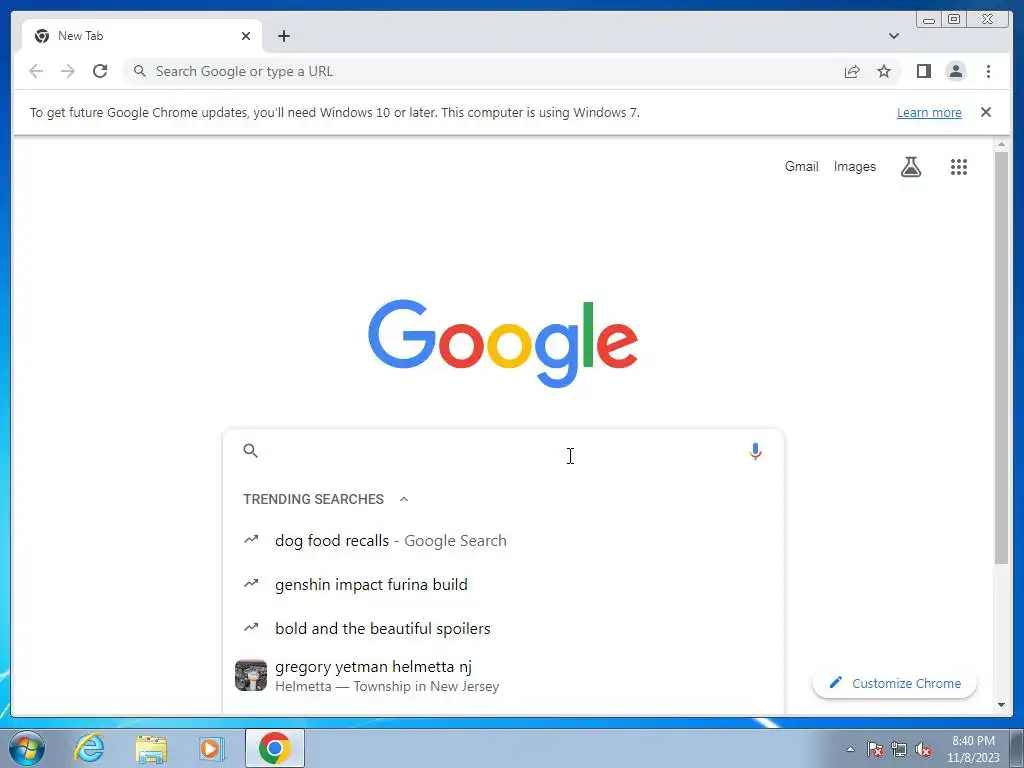Click the back navigation arrow
This screenshot has height=768, width=1024.
pyautogui.click(x=36, y=71)
